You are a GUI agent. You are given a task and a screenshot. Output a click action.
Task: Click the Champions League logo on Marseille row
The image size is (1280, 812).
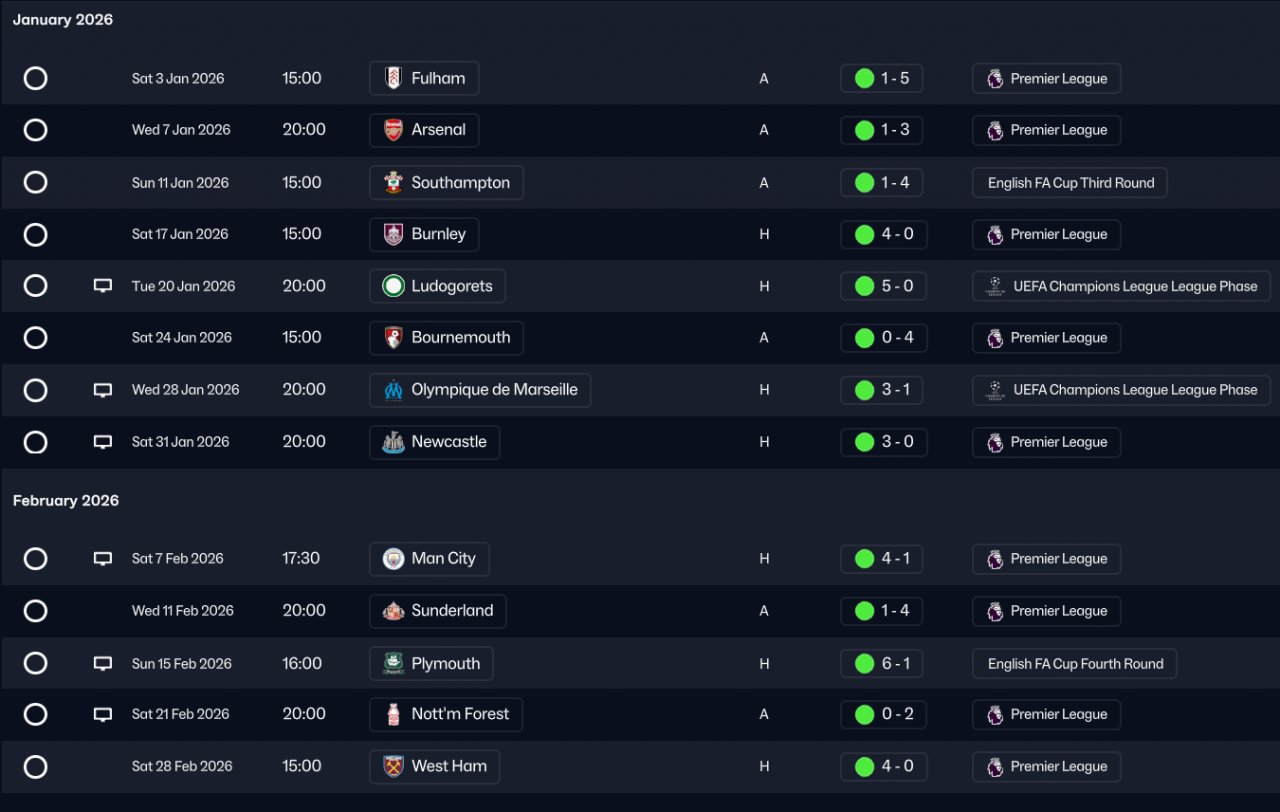(995, 390)
